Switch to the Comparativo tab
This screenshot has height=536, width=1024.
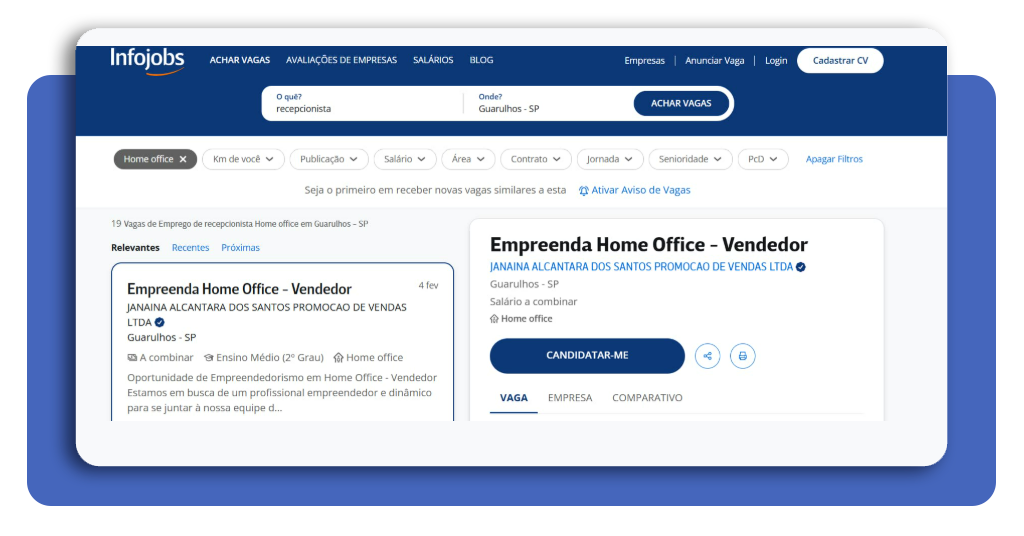click(x=647, y=398)
